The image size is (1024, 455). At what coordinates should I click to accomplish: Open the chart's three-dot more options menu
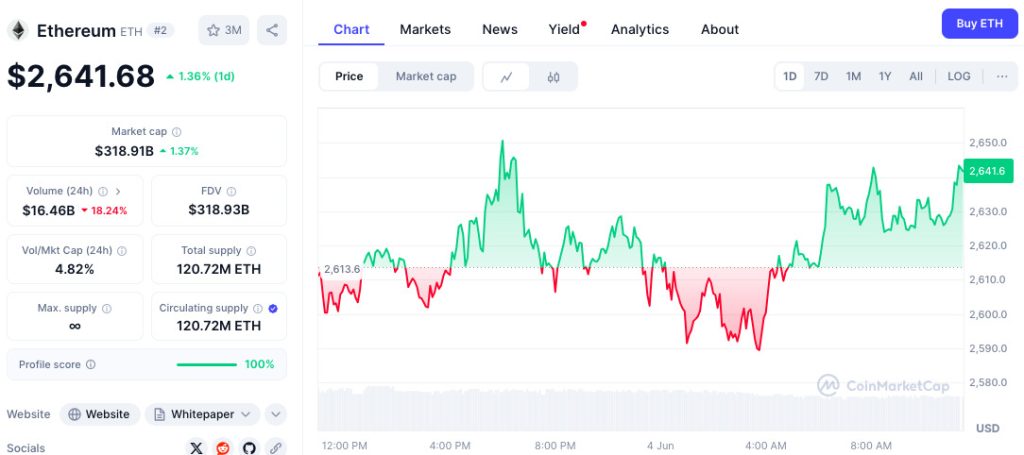(1002, 77)
